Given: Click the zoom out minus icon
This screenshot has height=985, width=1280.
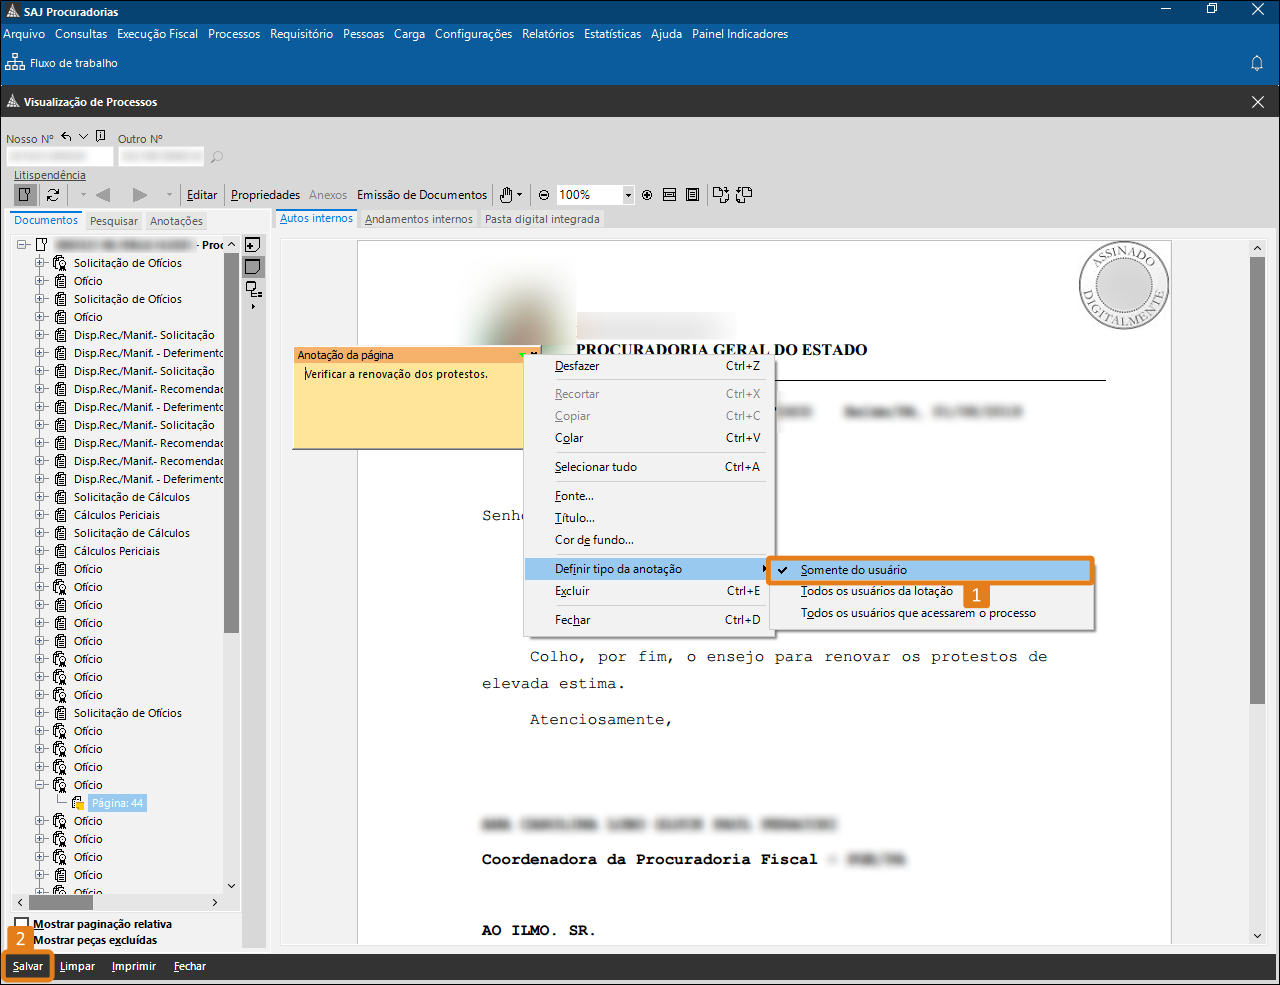Looking at the screenshot, I should (x=544, y=195).
